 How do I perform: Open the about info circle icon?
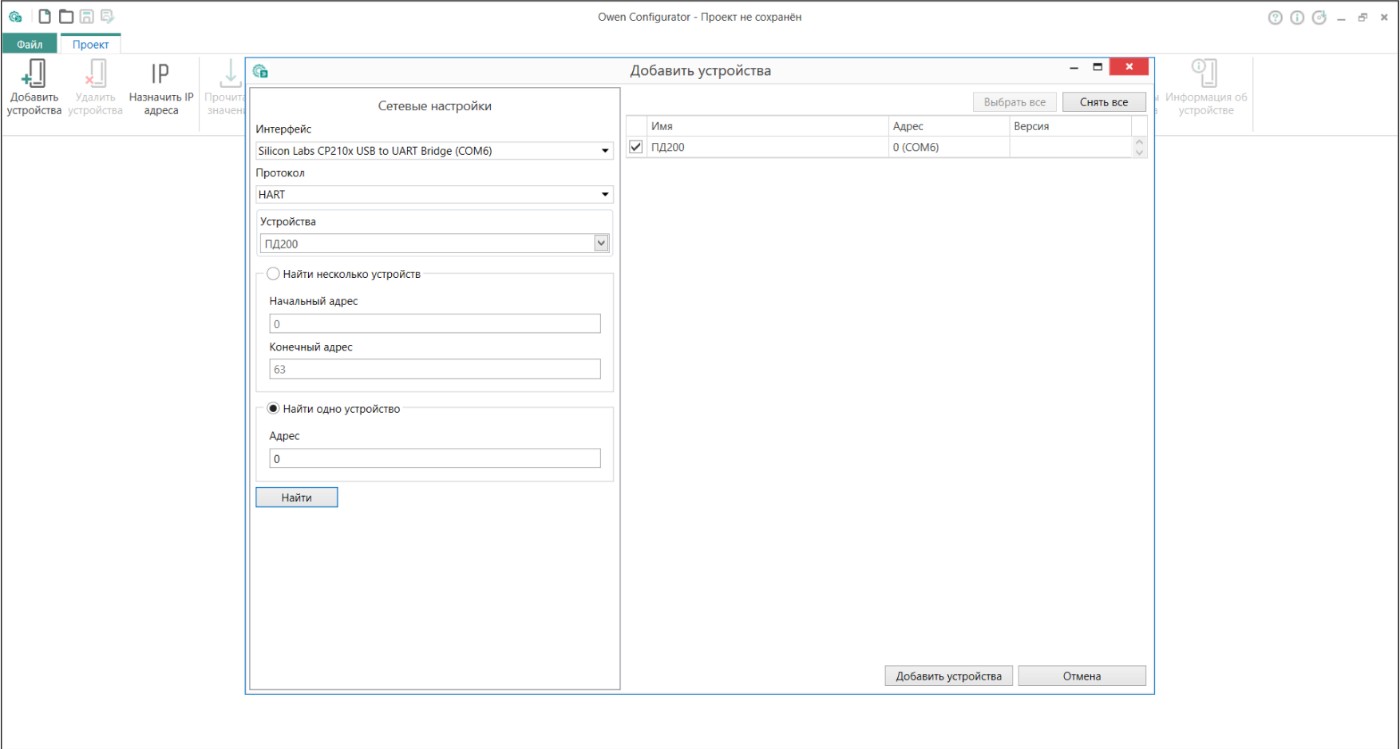point(1297,18)
